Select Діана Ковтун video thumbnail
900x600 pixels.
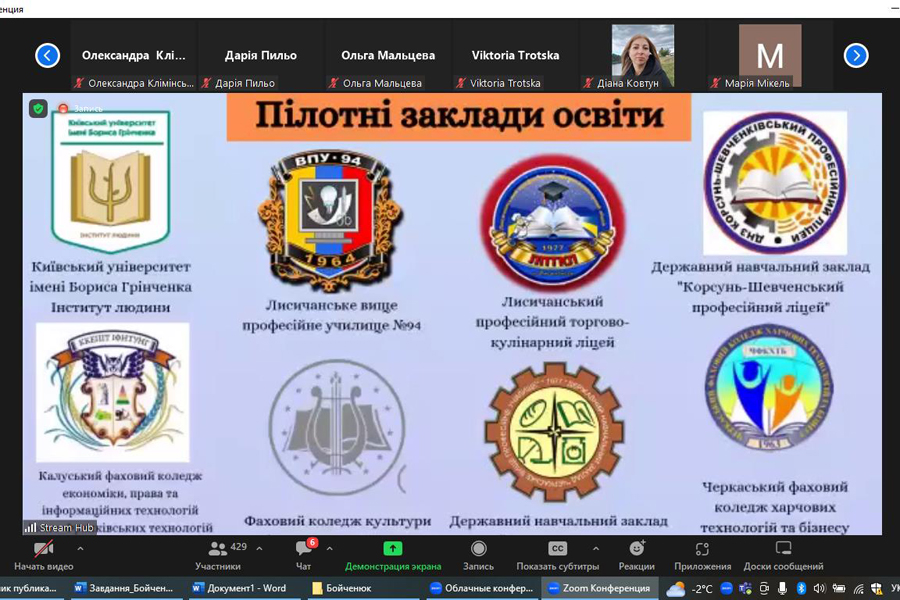(x=643, y=56)
